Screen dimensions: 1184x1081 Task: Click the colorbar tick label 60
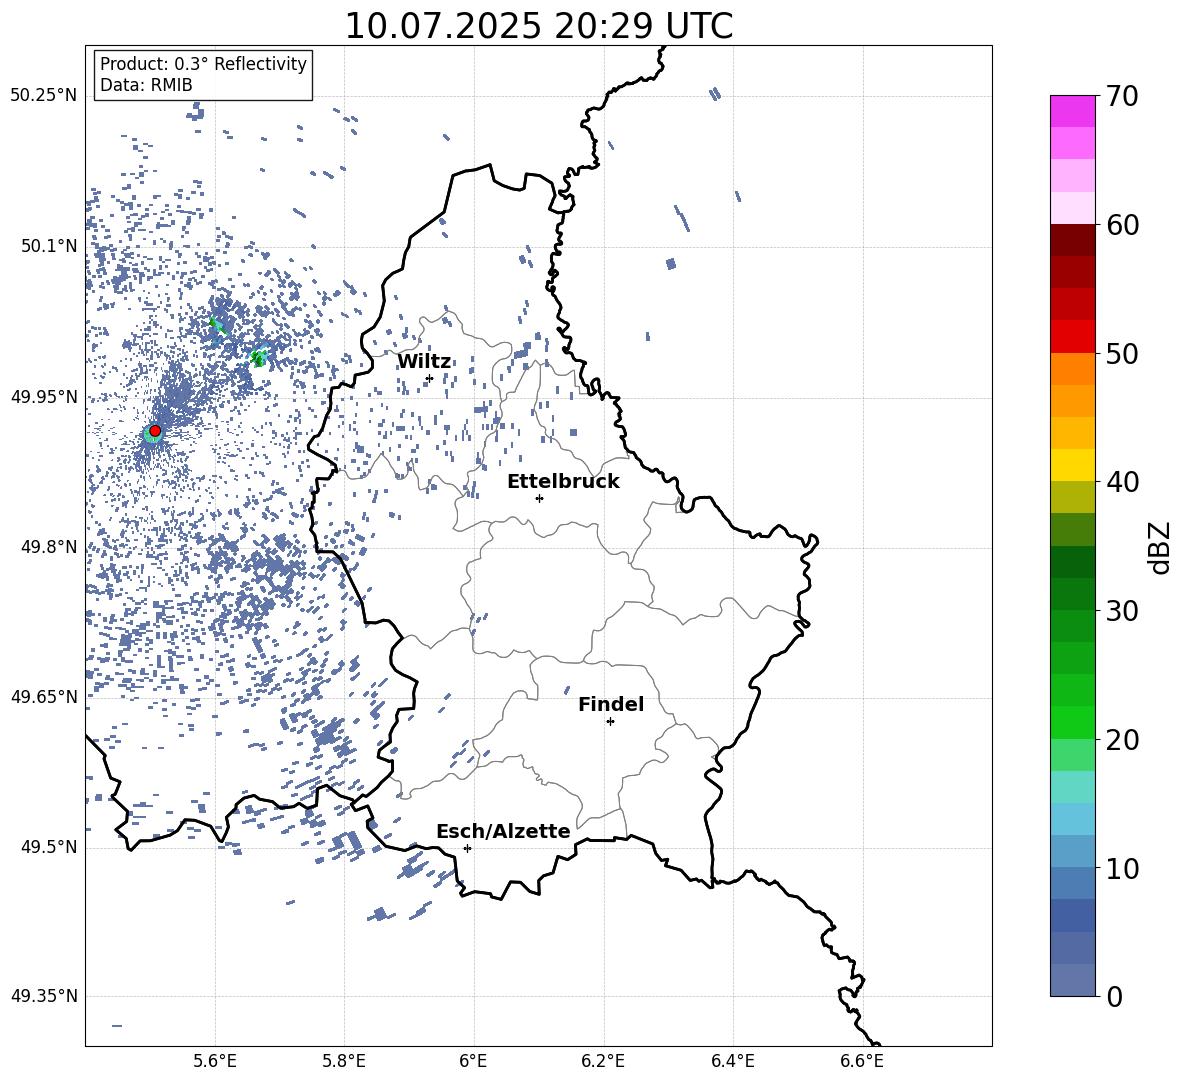tap(1122, 226)
